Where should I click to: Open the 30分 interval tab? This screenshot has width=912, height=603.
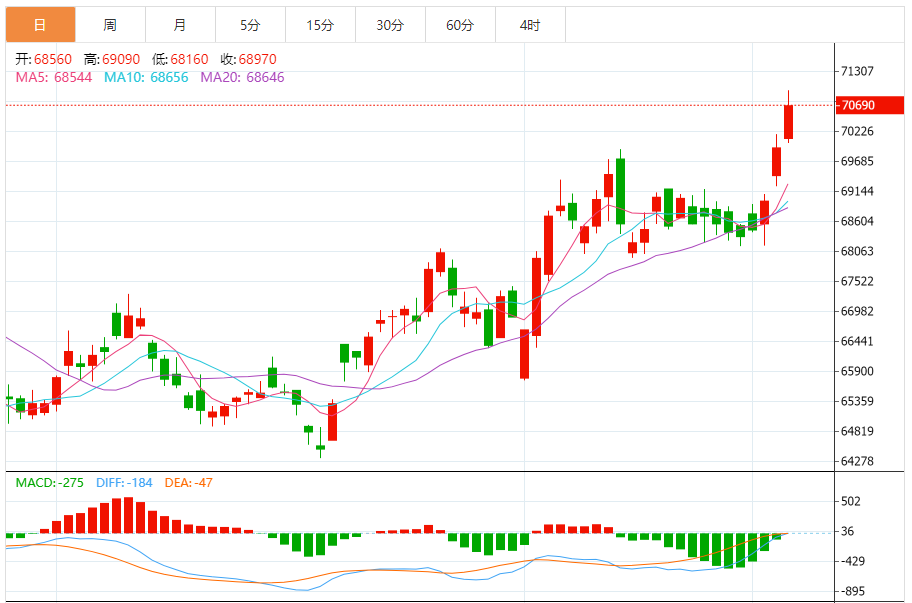click(390, 25)
